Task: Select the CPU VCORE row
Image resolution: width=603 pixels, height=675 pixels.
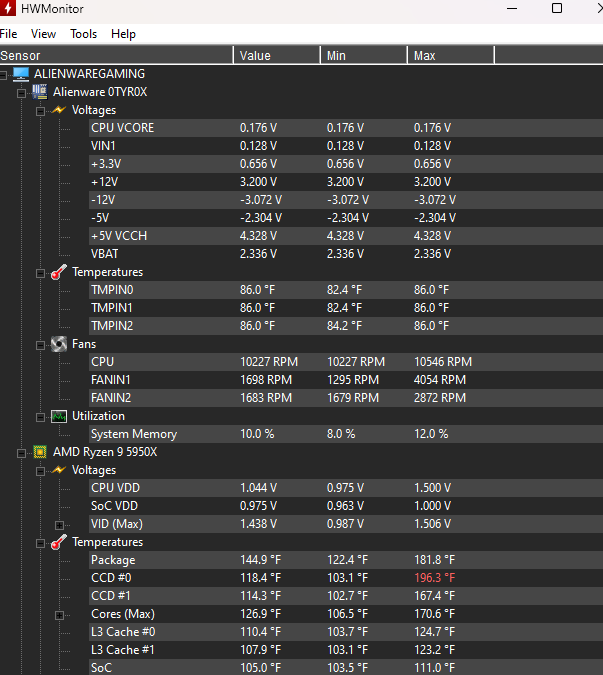Action: (x=346, y=128)
